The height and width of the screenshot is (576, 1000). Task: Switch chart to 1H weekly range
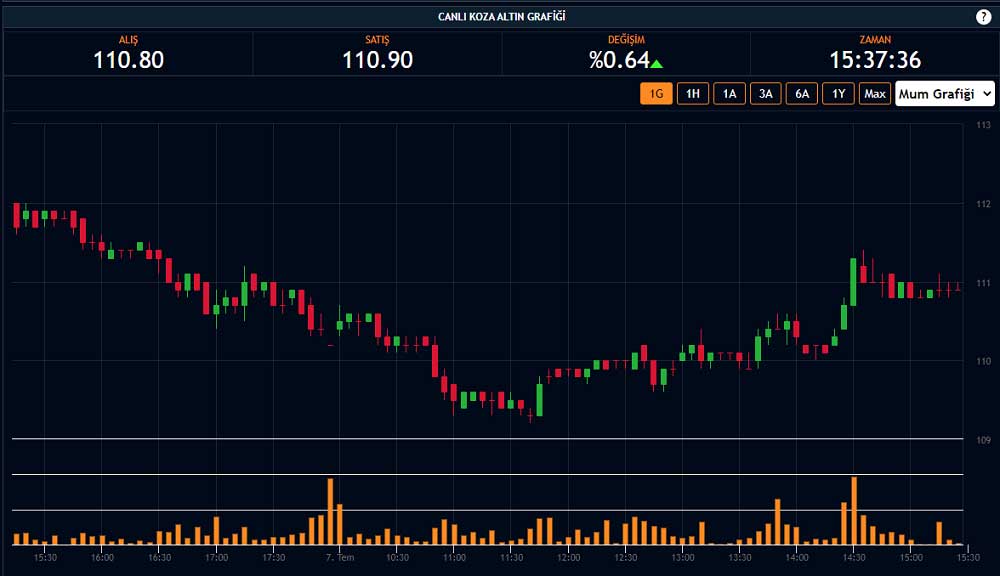(693, 94)
